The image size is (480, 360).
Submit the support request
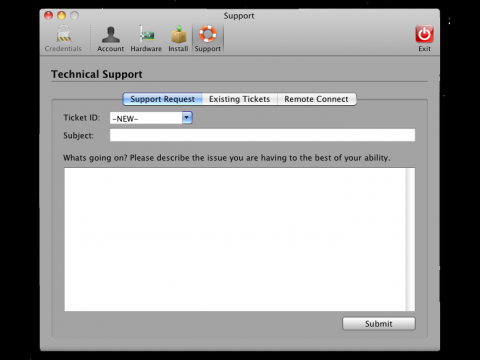(x=379, y=324)
